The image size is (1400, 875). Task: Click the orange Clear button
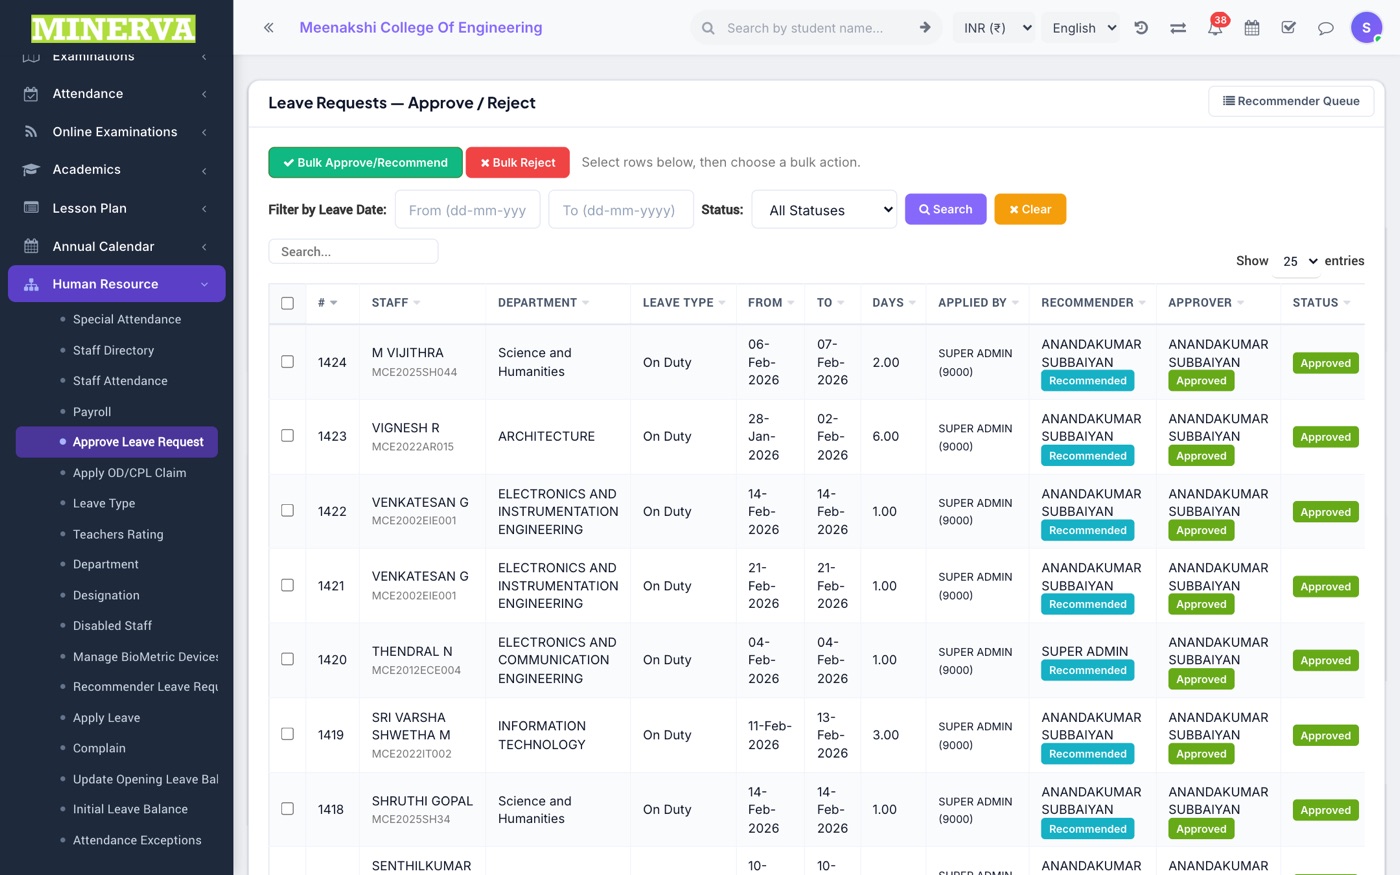(x=1030, y=209)
